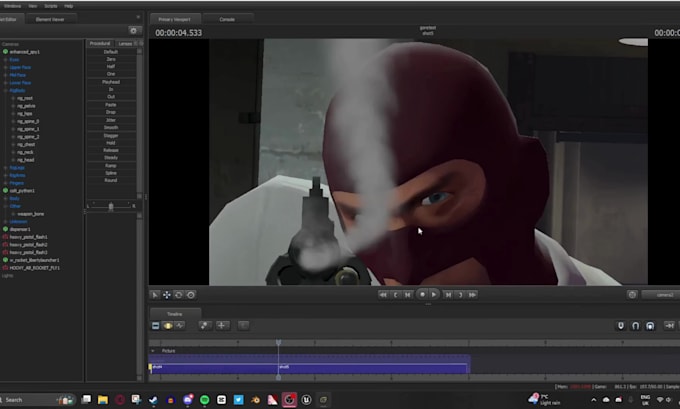The image size is (680, 409).
Task: Step forward one frame
Action: pos(448,295)
